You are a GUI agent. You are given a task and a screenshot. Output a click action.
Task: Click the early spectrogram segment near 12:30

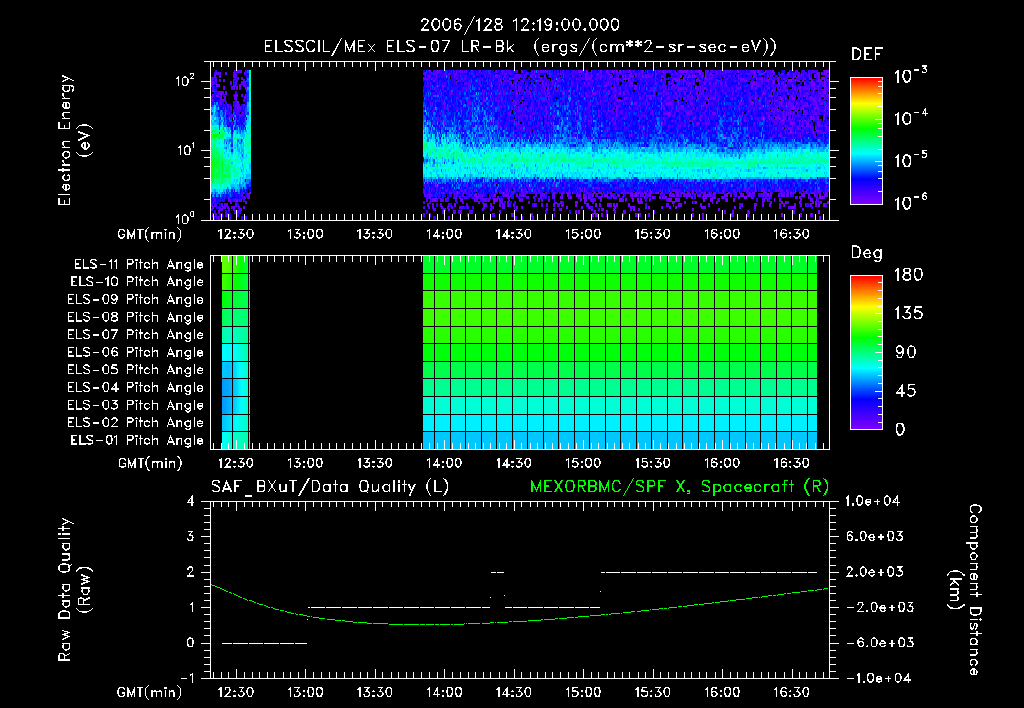pyautogui.click(x=231, y=144)
